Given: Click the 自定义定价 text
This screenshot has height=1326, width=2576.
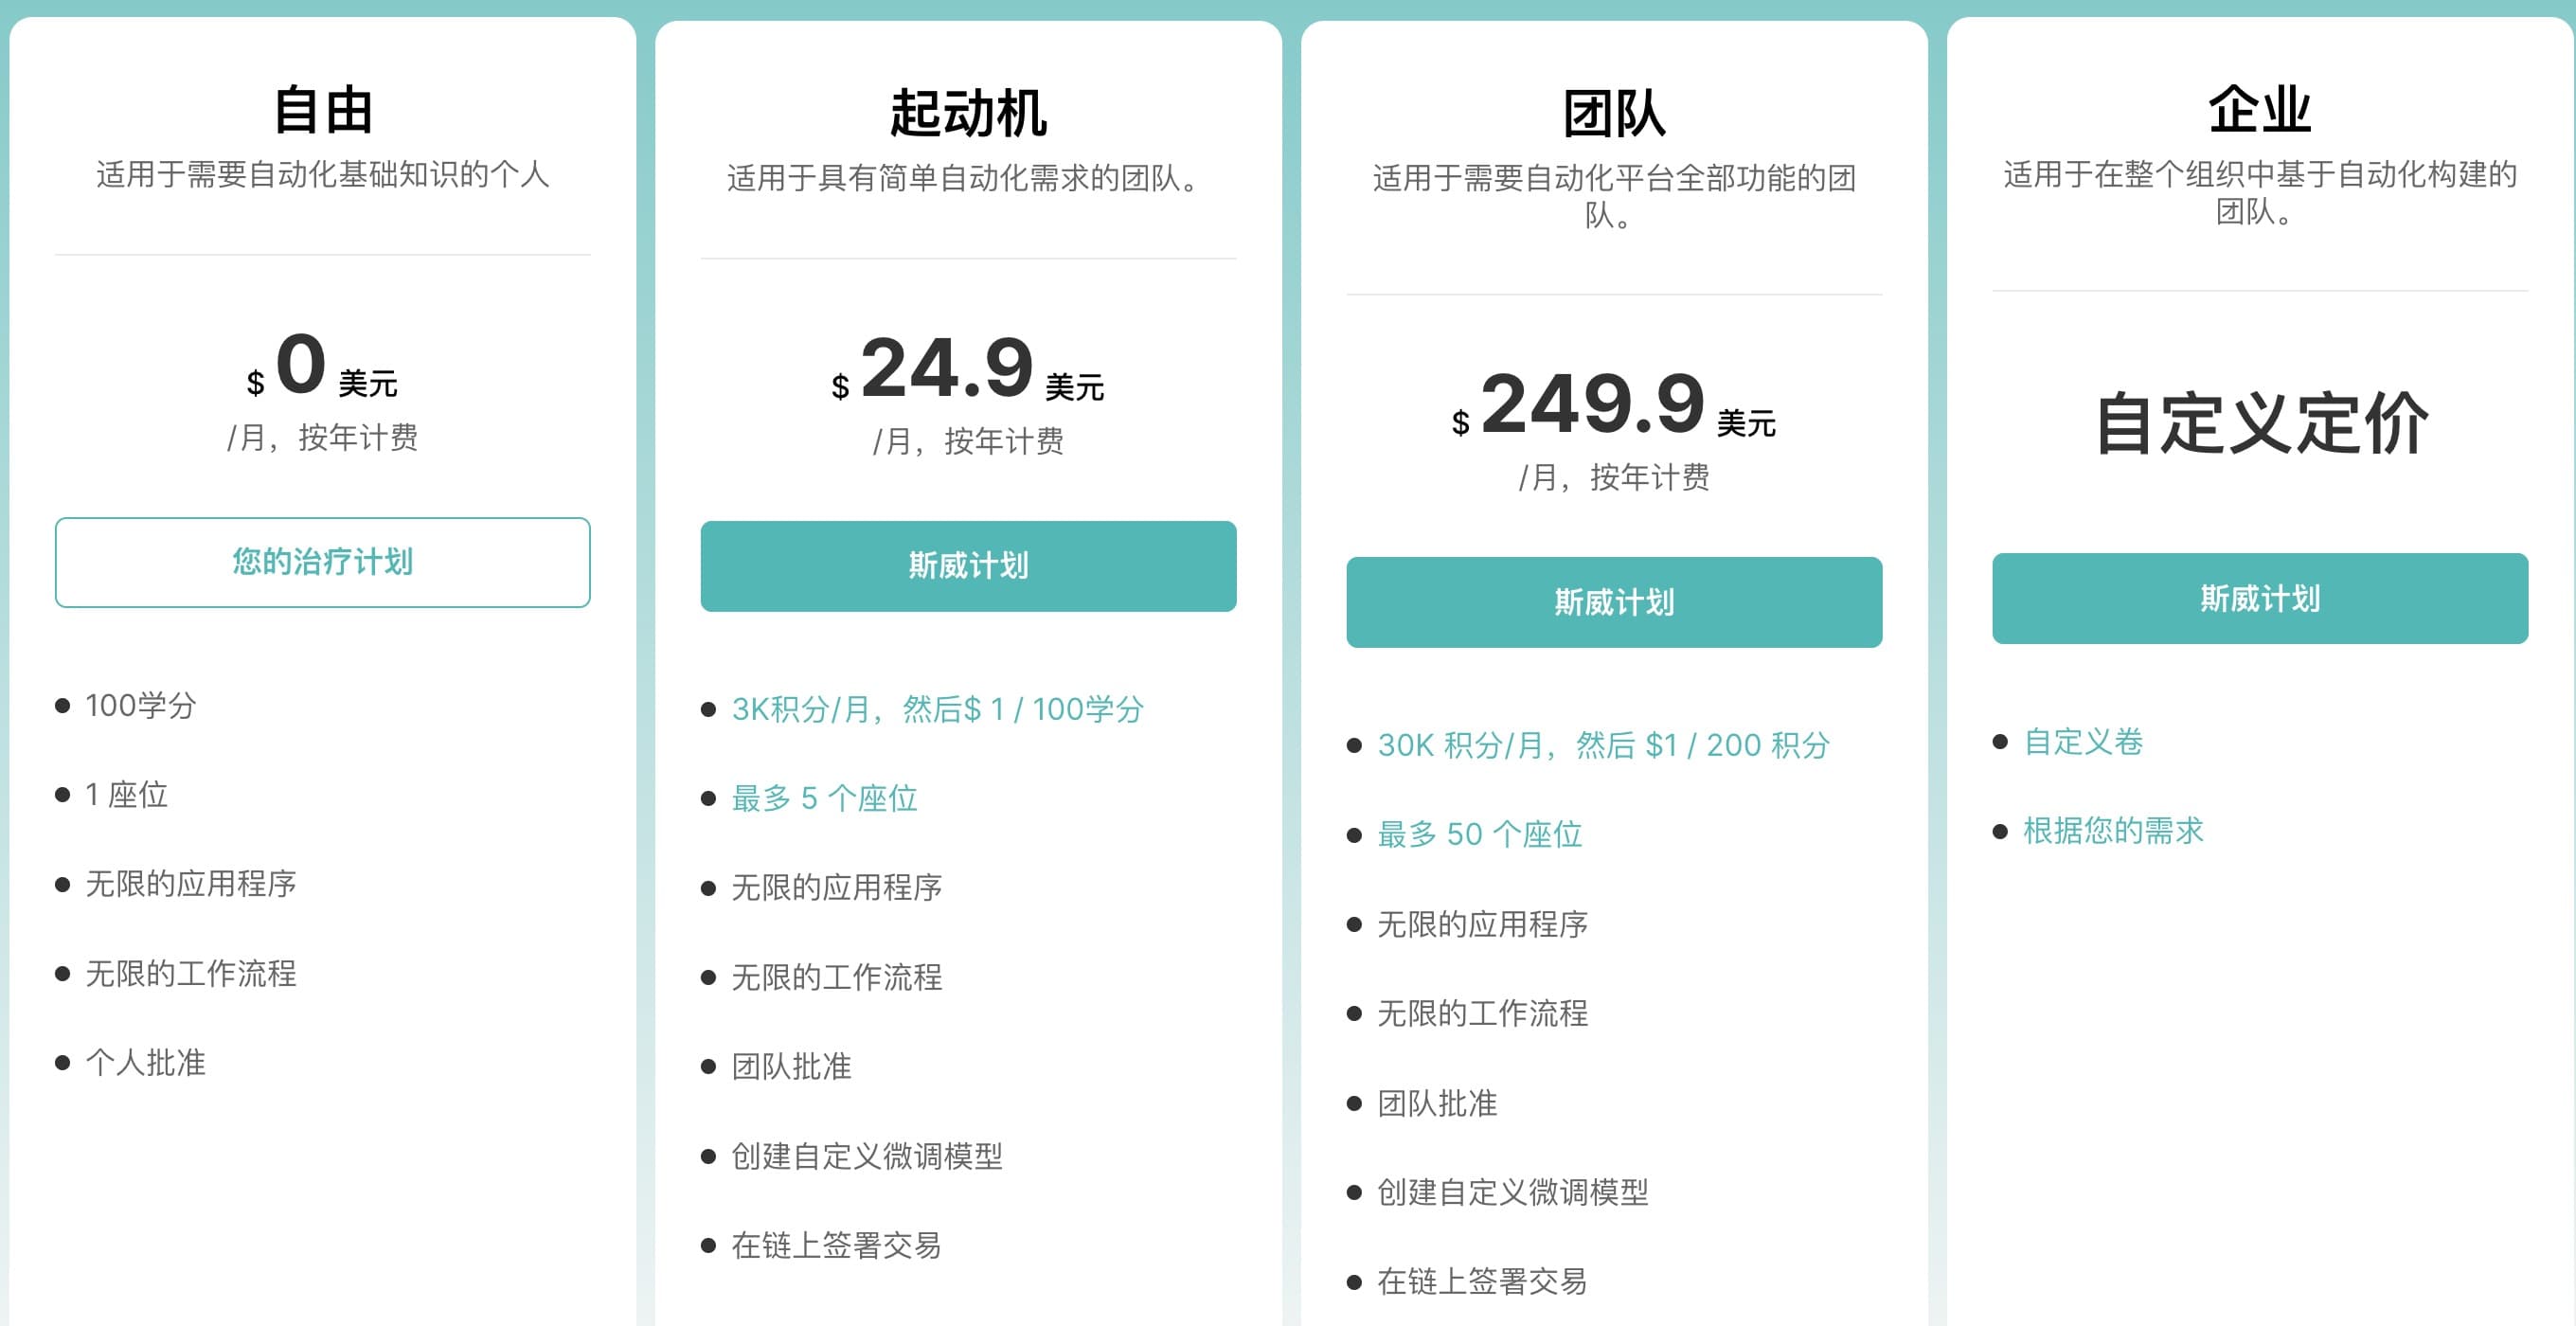Looking at the screenshot, I should [x=2259, y=423].
